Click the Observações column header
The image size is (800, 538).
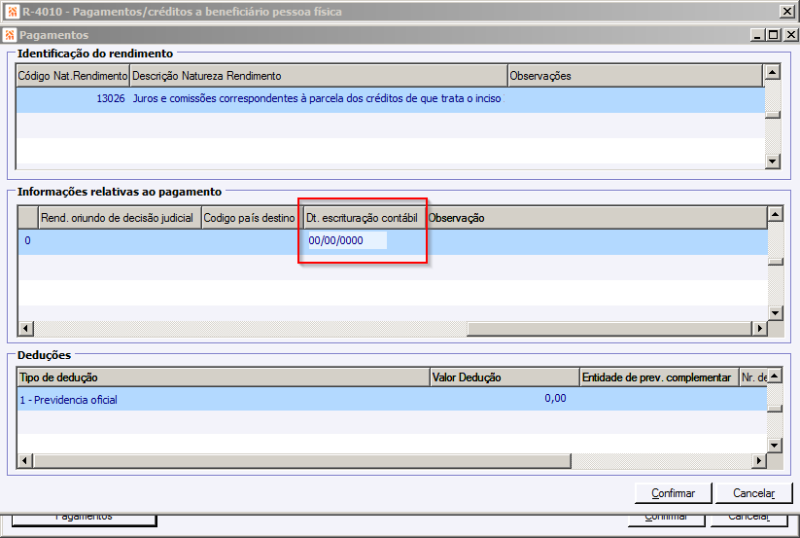(x=635, y=76)
